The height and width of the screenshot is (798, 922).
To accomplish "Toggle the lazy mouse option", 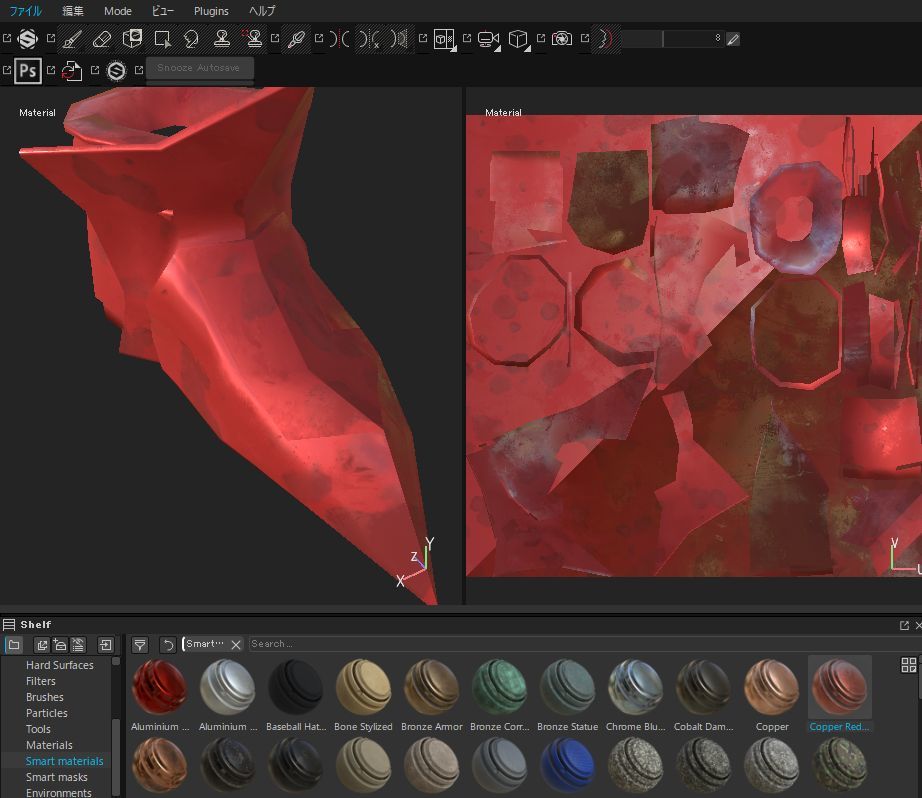I will pyautogui.click(x=605, y=39).
